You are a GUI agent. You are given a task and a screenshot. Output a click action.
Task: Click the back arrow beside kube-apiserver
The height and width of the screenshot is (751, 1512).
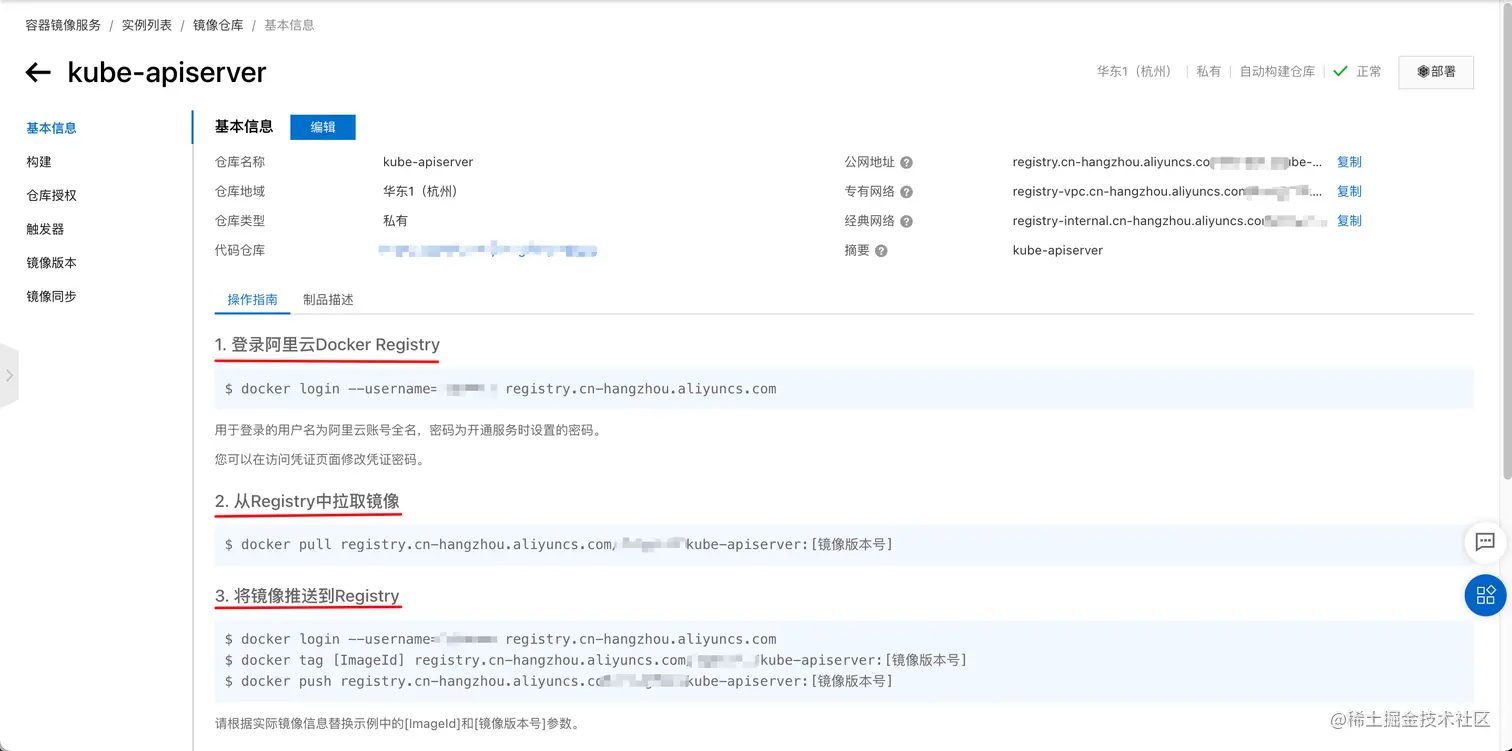[x=38, y=72]
